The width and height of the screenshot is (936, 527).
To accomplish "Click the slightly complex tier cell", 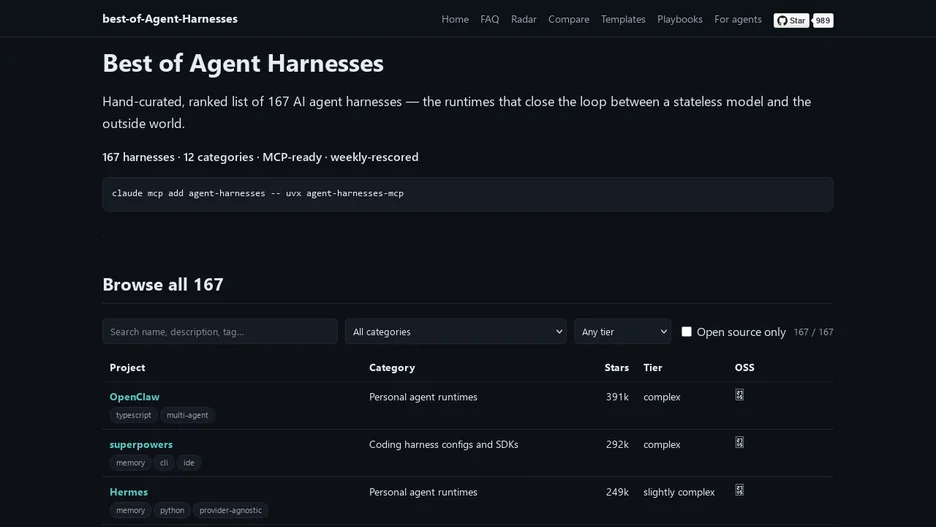I will (x=679, y=492).
